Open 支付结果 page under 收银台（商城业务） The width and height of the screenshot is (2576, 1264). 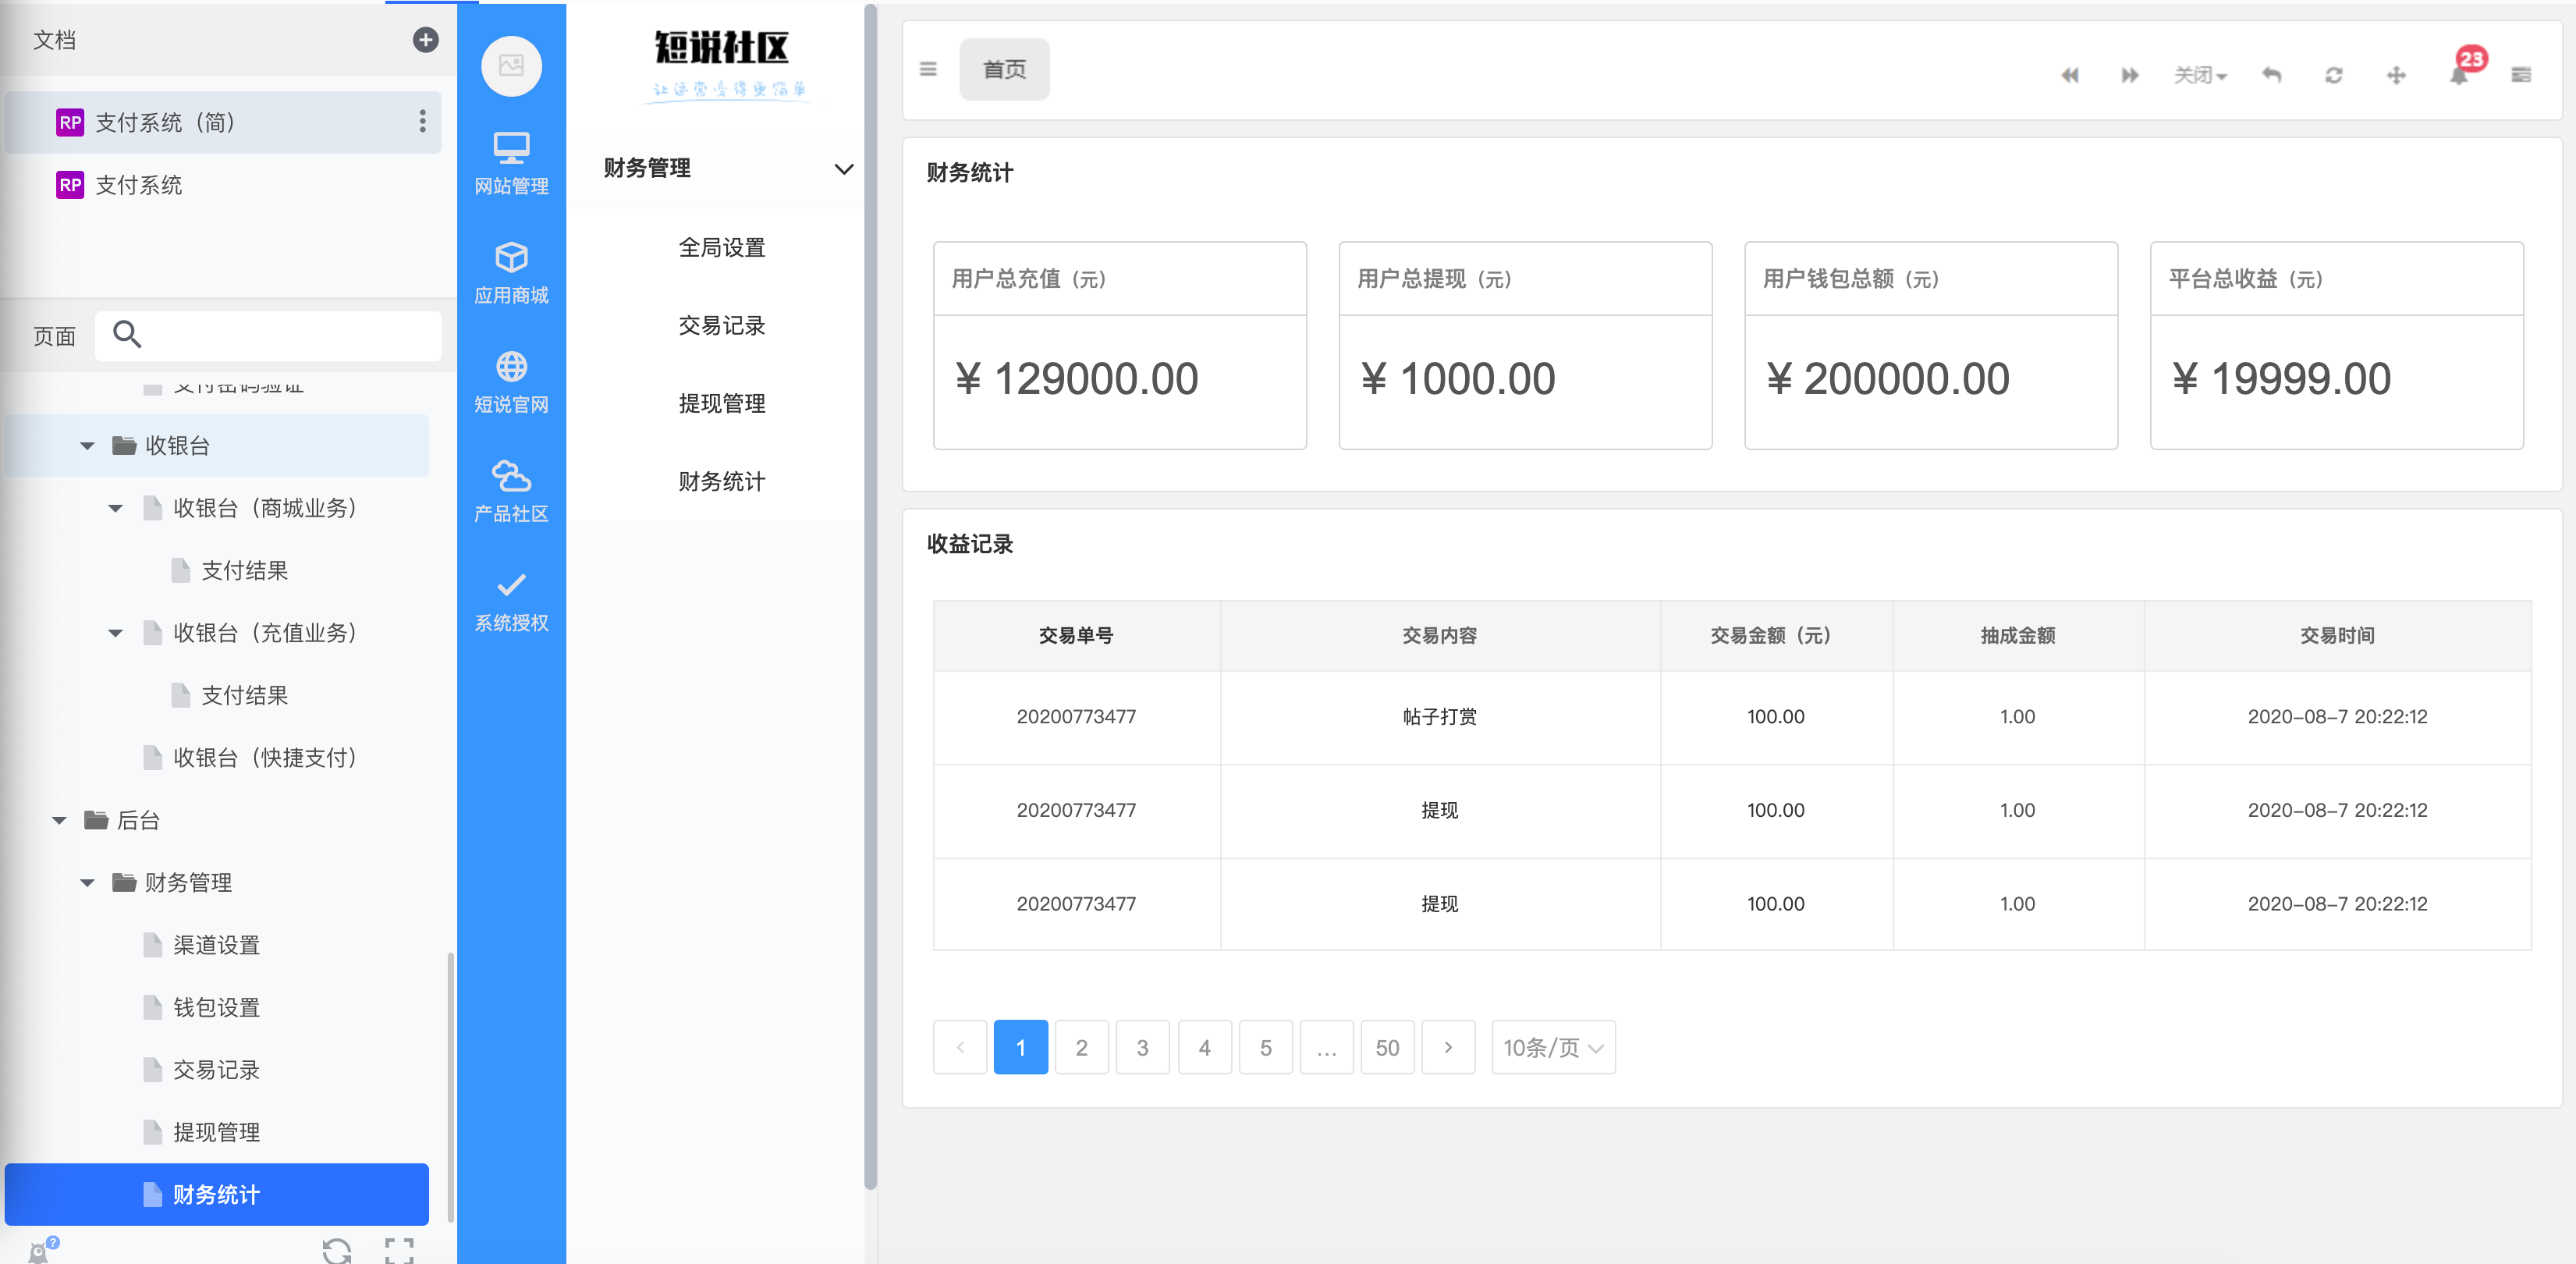(244, 570)
